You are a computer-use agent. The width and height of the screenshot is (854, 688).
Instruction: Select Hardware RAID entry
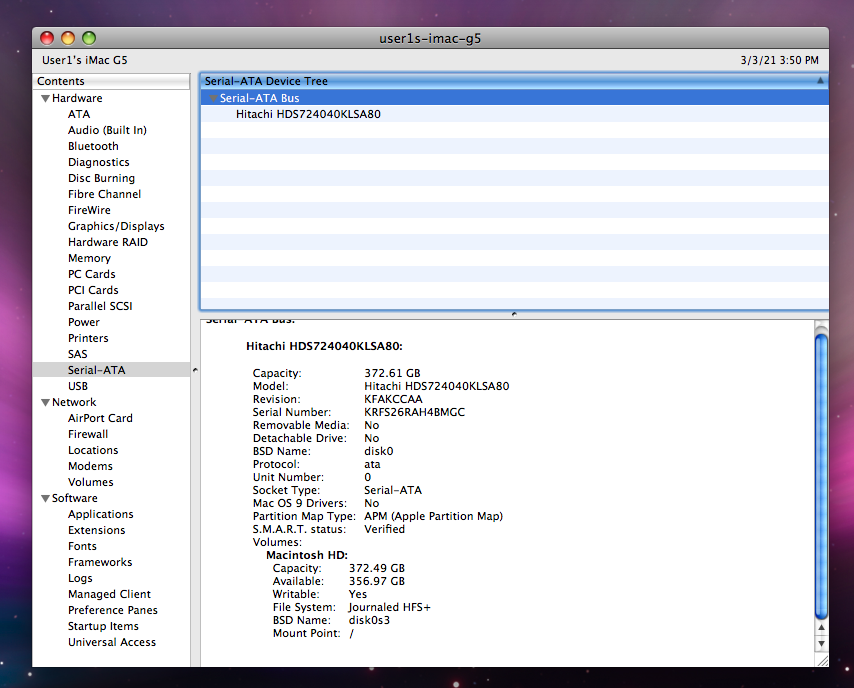point(108,242)
